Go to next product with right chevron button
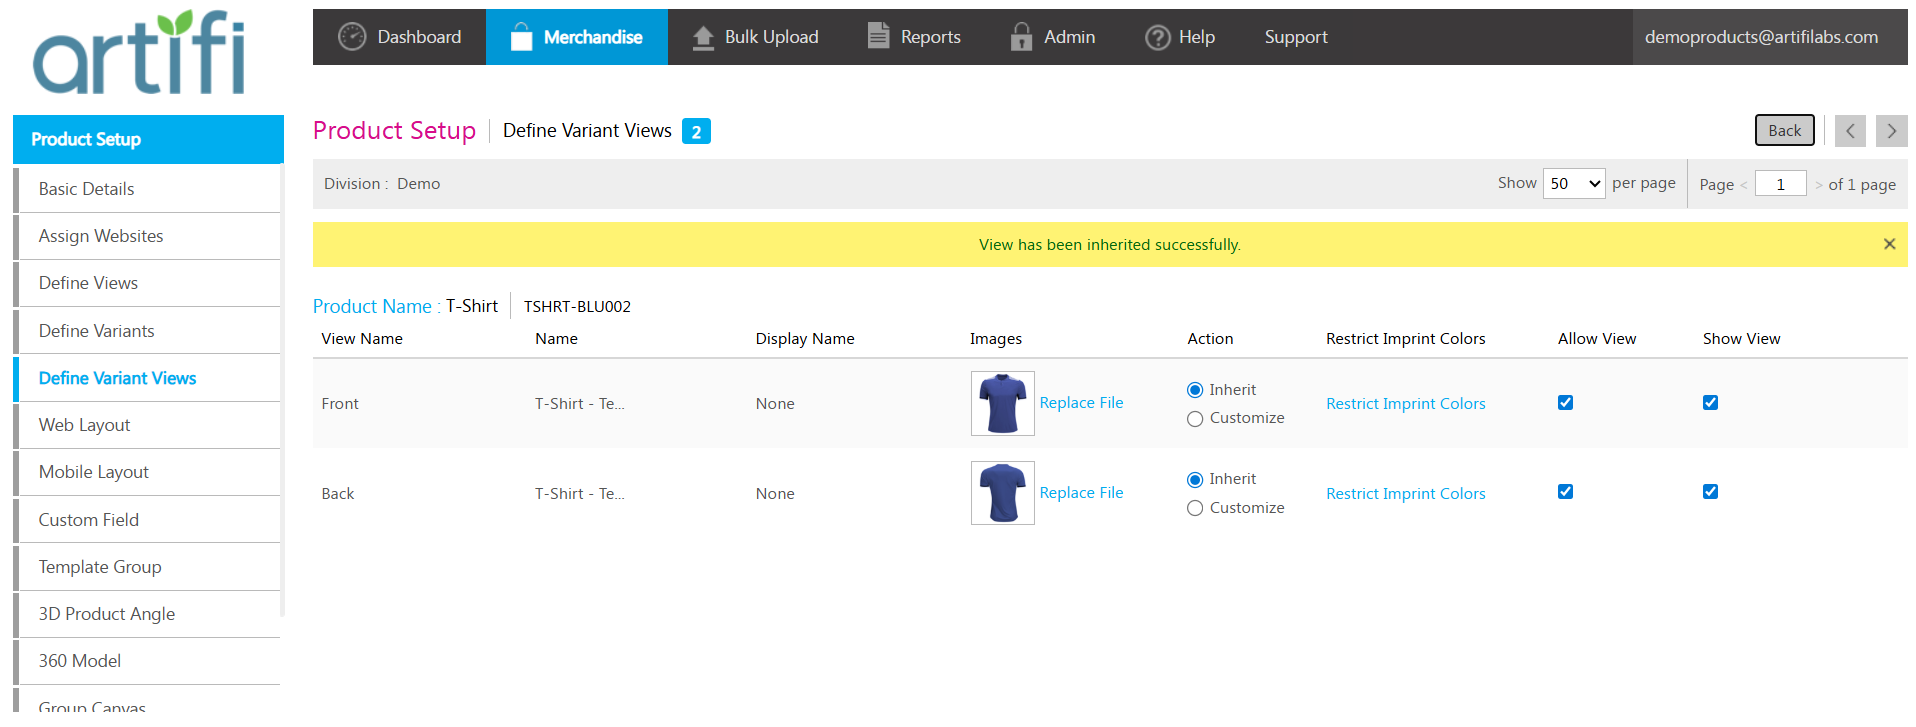This screenshot has width=1916, height=727. point(1891,131)
